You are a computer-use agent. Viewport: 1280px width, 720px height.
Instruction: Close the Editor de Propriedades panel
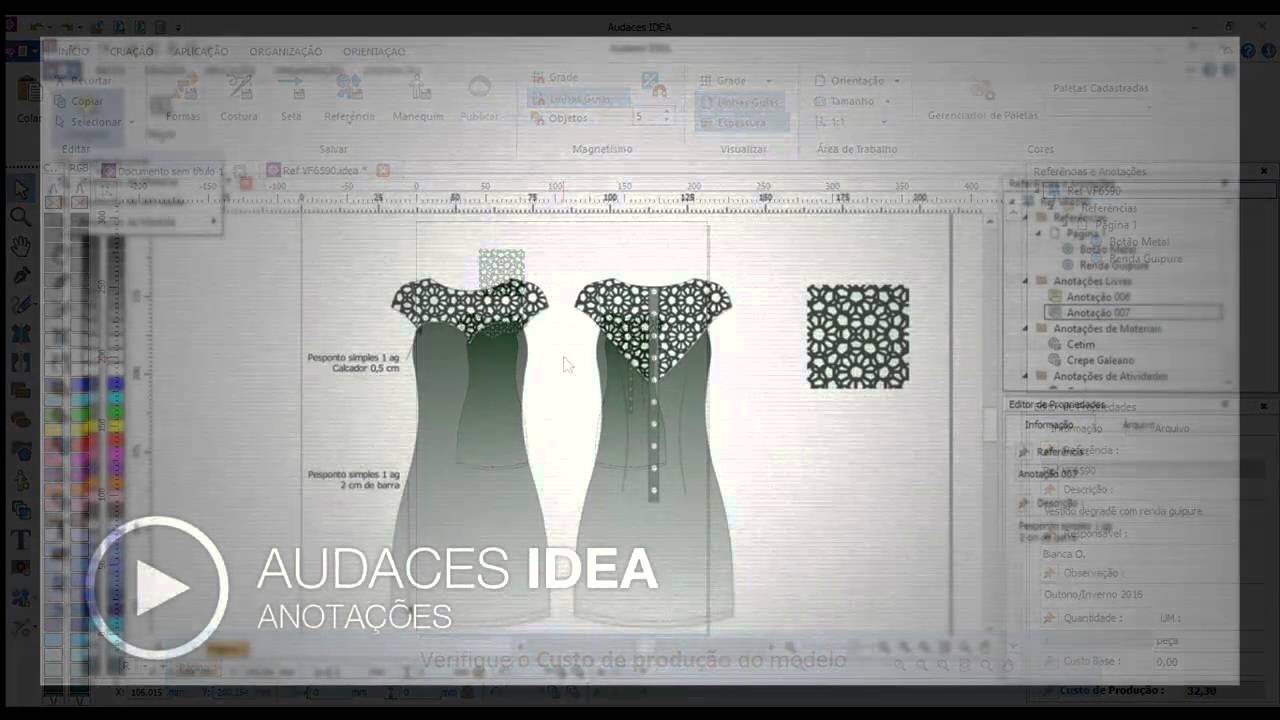(x=1264, y=406)
